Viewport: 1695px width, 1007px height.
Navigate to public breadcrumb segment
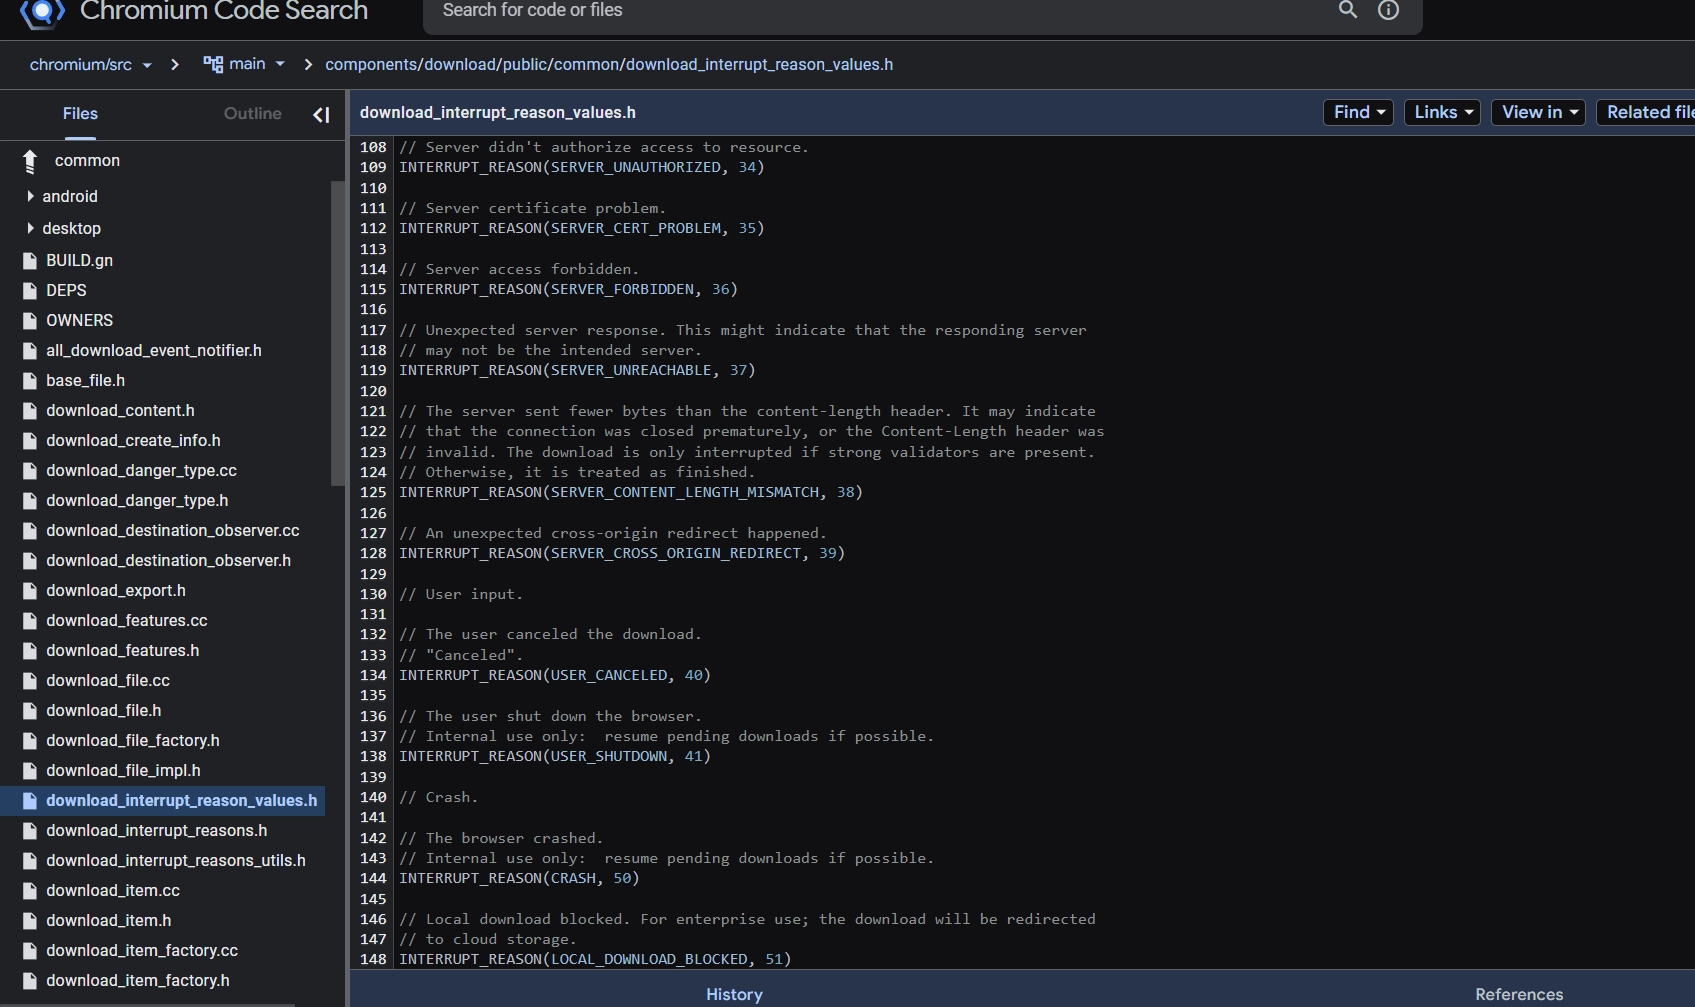coord(523,64)
